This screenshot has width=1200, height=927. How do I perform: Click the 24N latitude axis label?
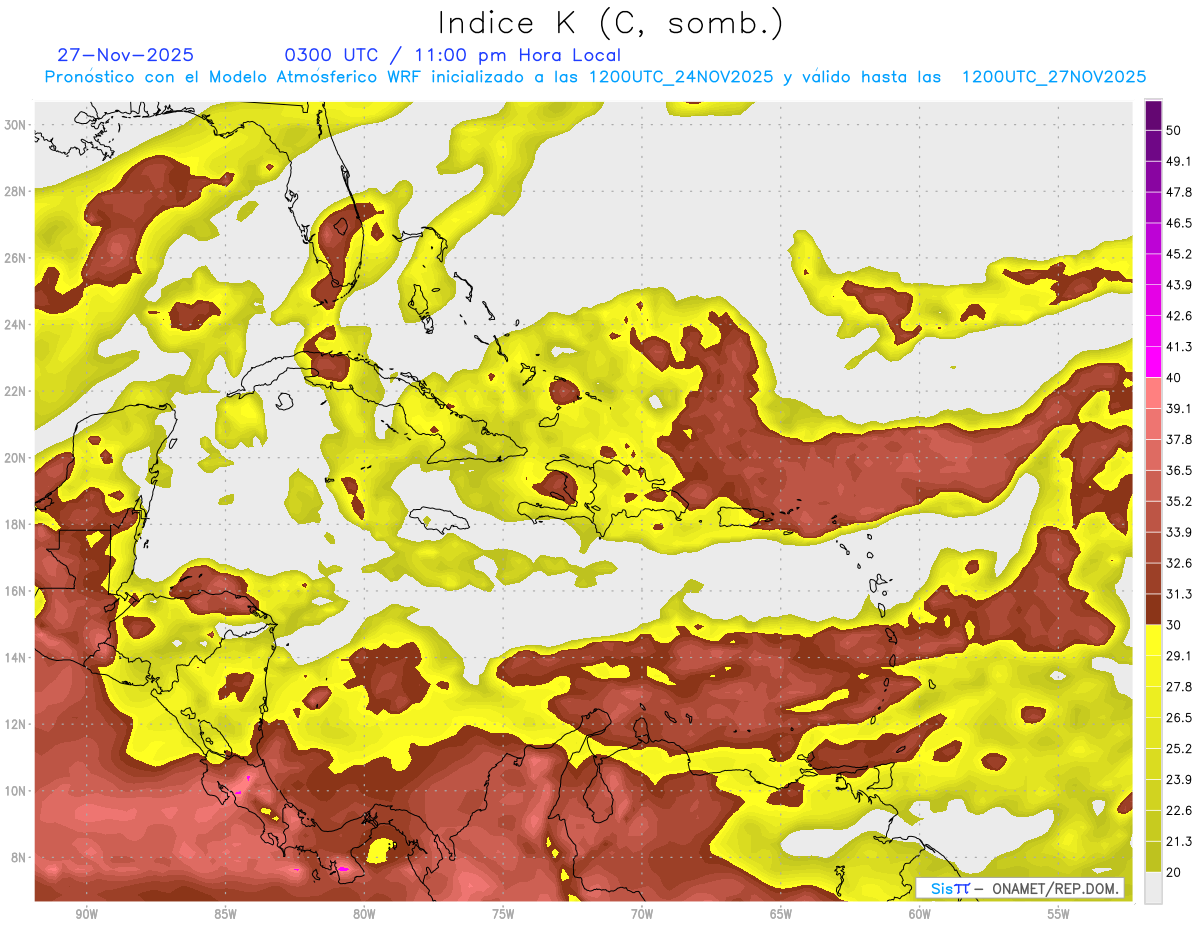15,325
